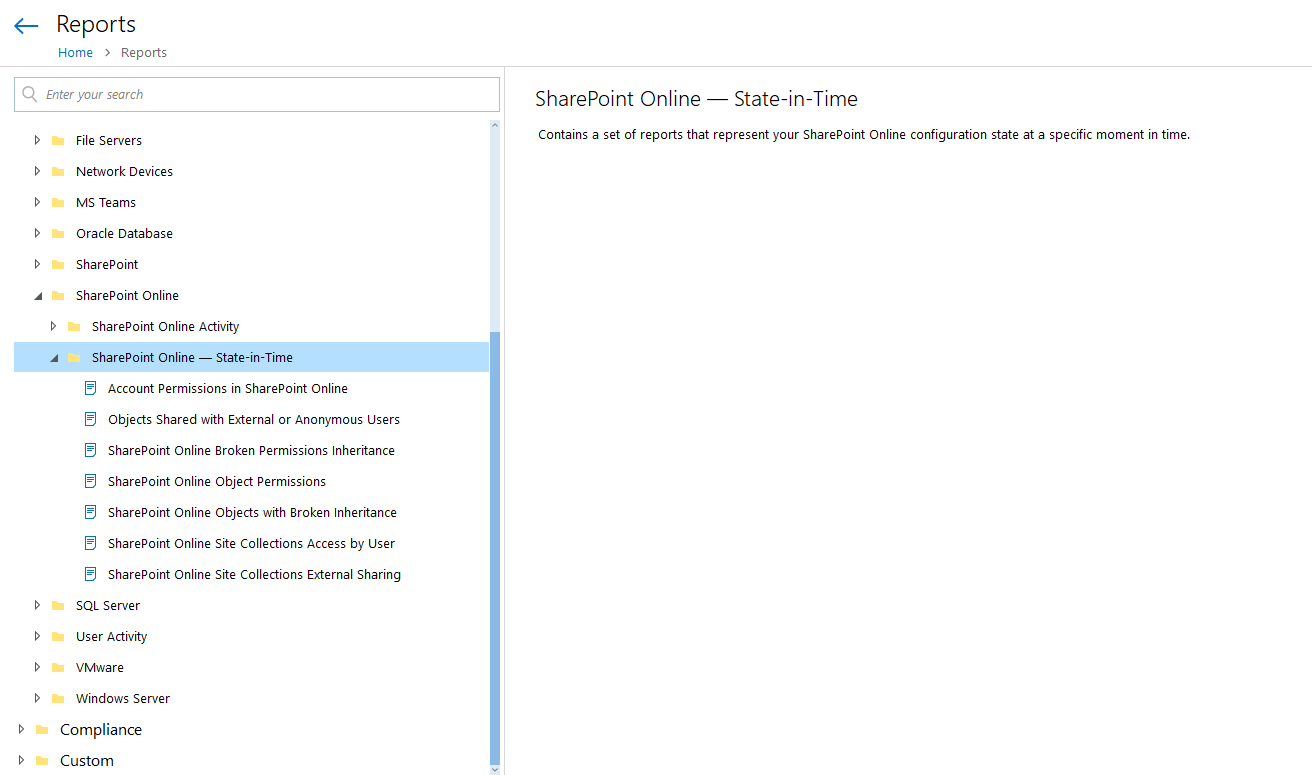This screenshot has height=775, width=1312.
Task: Expand the File Servers tree node
Action: point(37,140)
